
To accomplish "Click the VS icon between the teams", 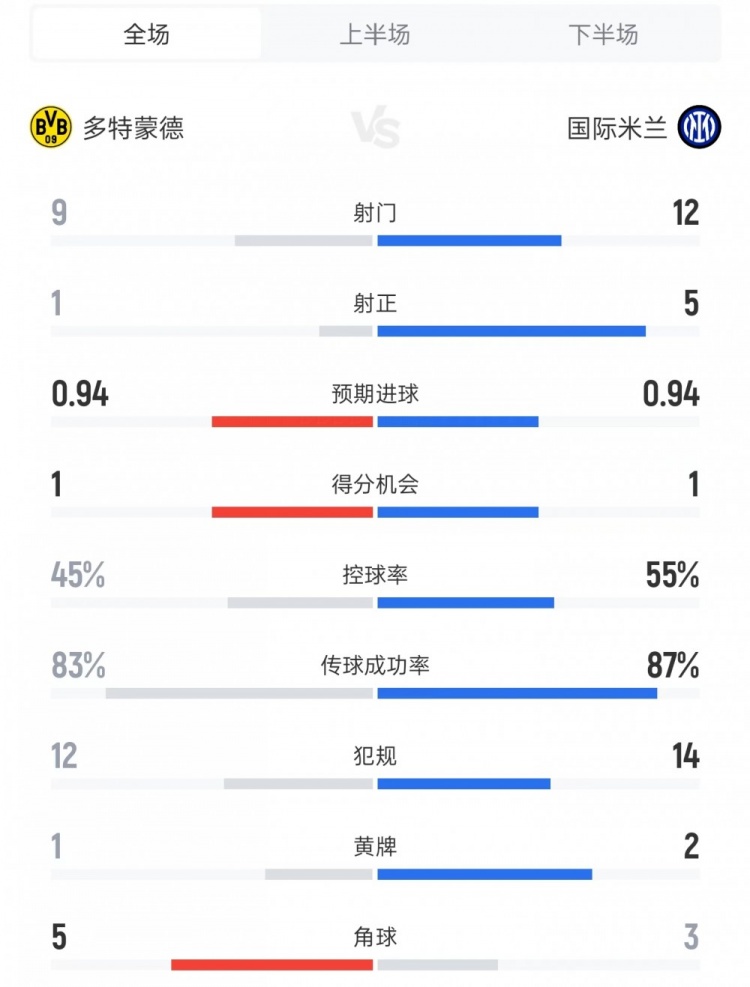I will point(375,130).
